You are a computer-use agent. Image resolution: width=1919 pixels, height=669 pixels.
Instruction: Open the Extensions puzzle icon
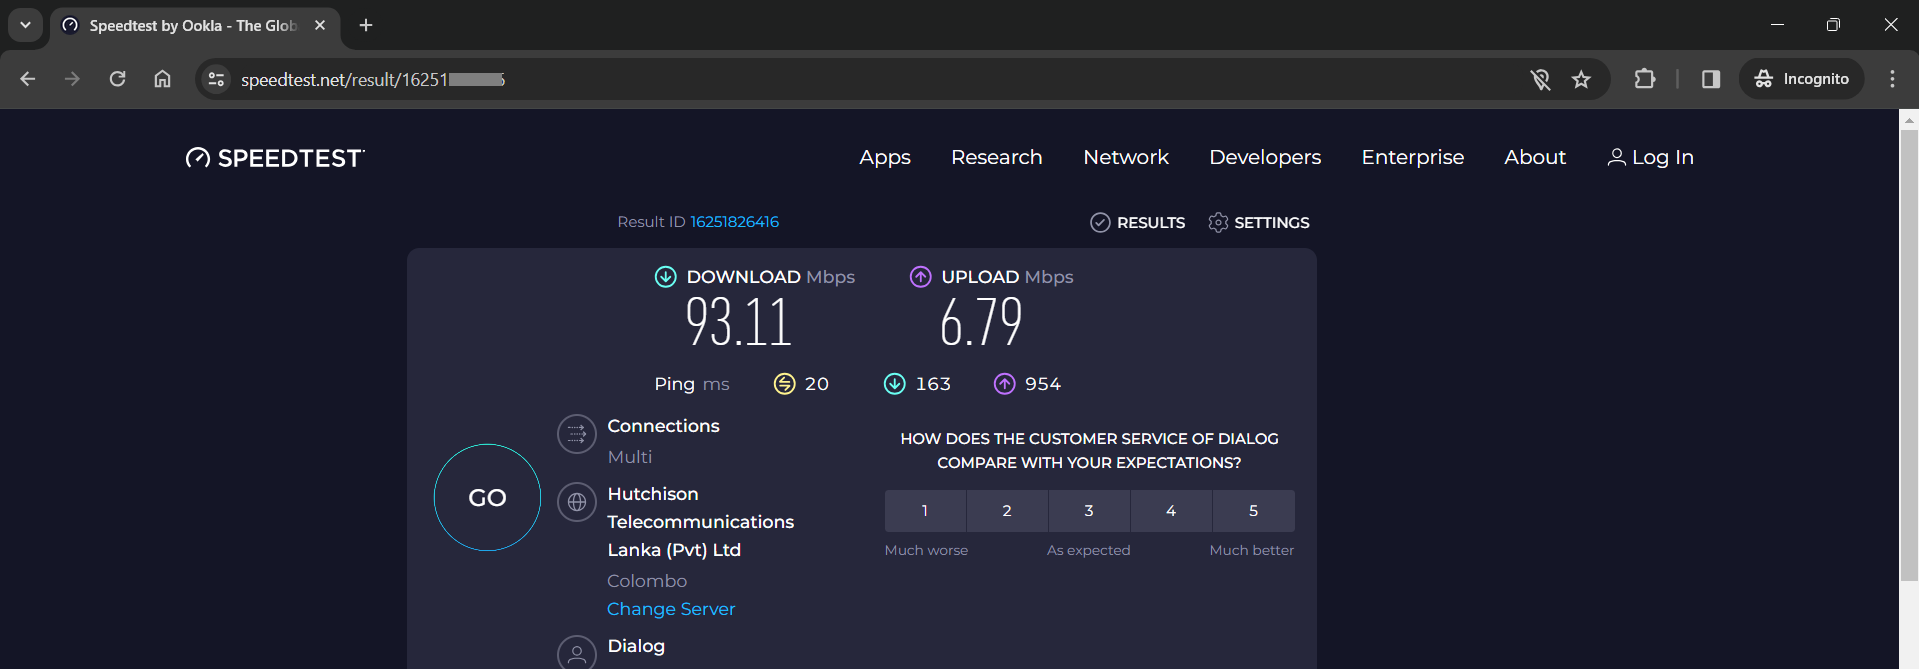click(1645, 79)
